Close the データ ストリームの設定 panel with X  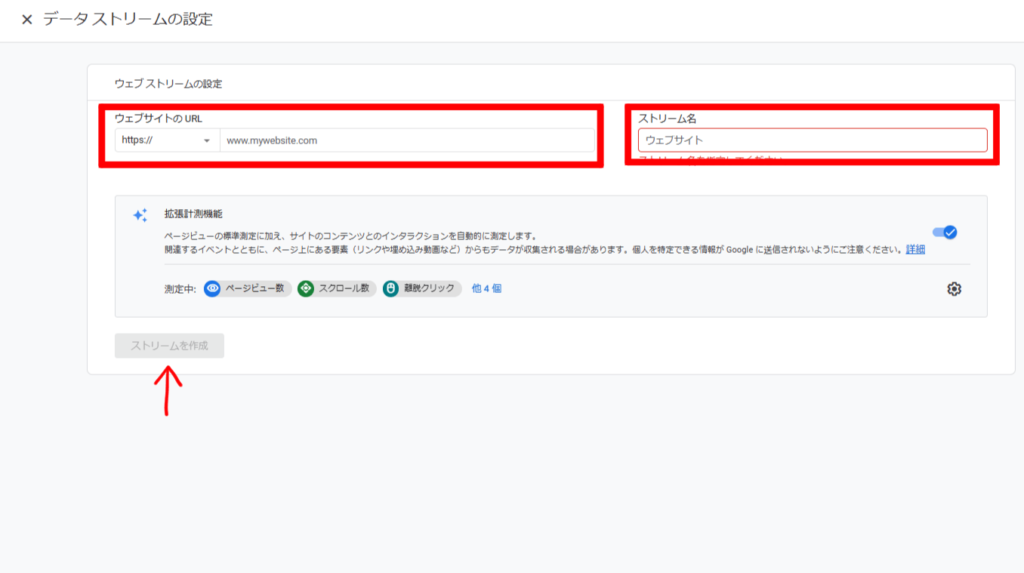[x=27, y=20]
